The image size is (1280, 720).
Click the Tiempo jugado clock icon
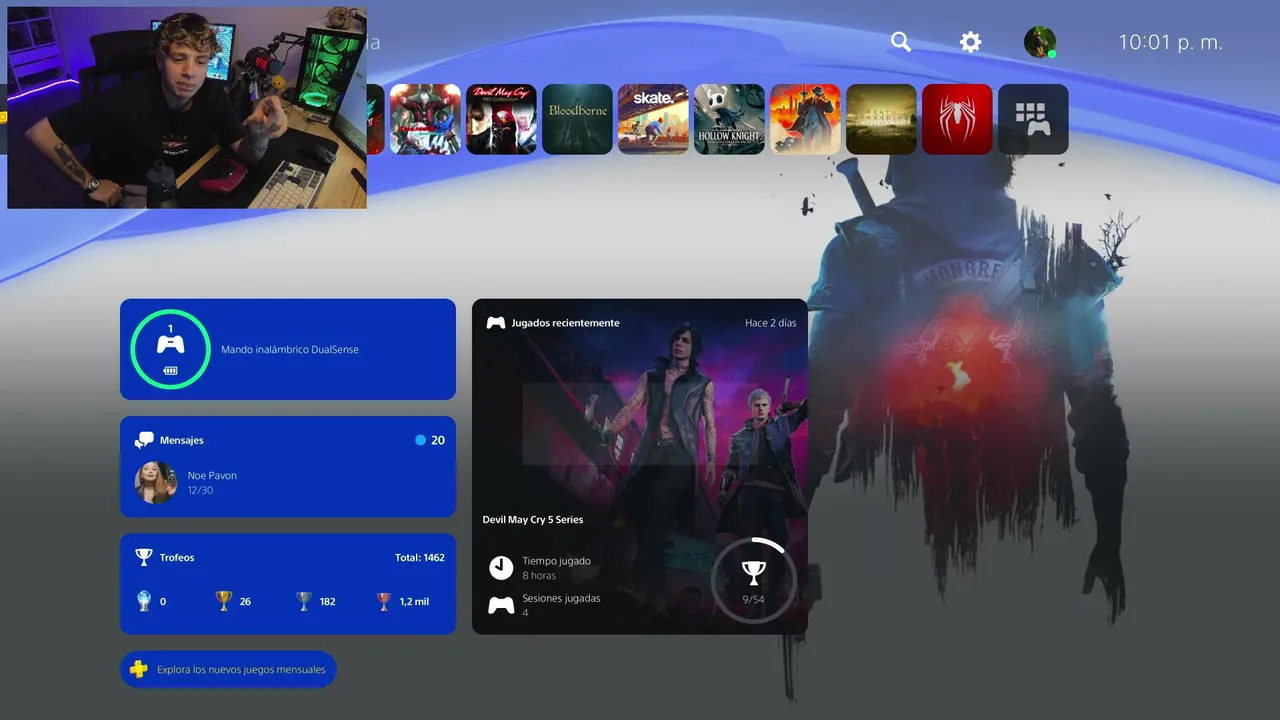tap(501, 568)
